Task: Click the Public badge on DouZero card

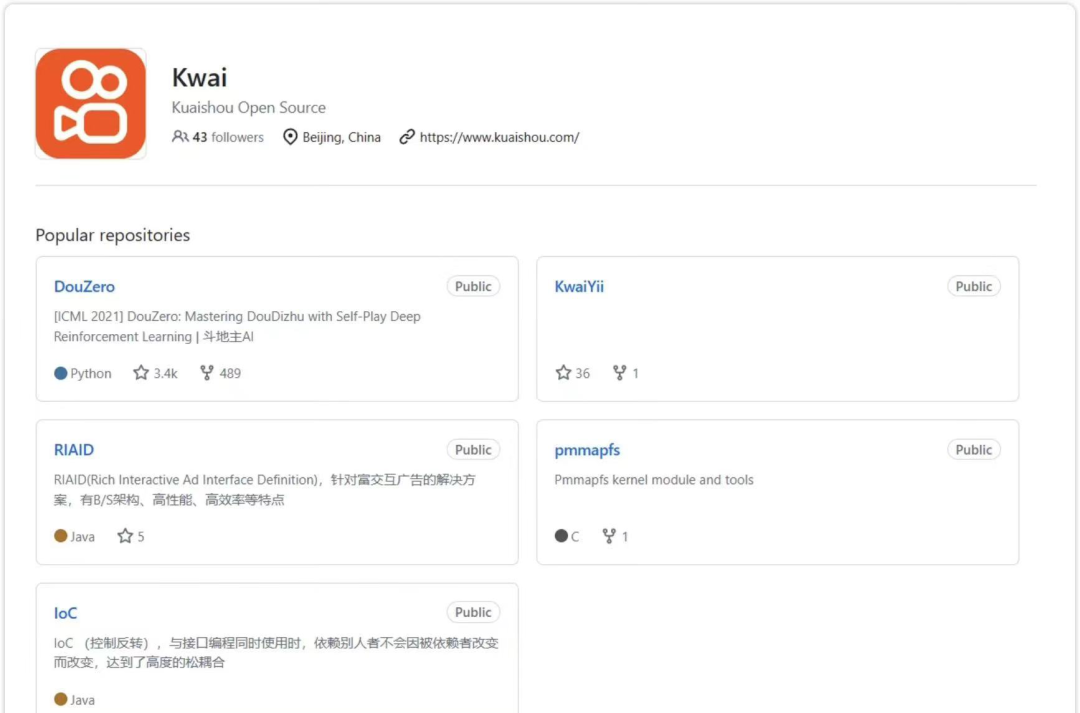Action: pyautogui.click(x=473, y=287)
